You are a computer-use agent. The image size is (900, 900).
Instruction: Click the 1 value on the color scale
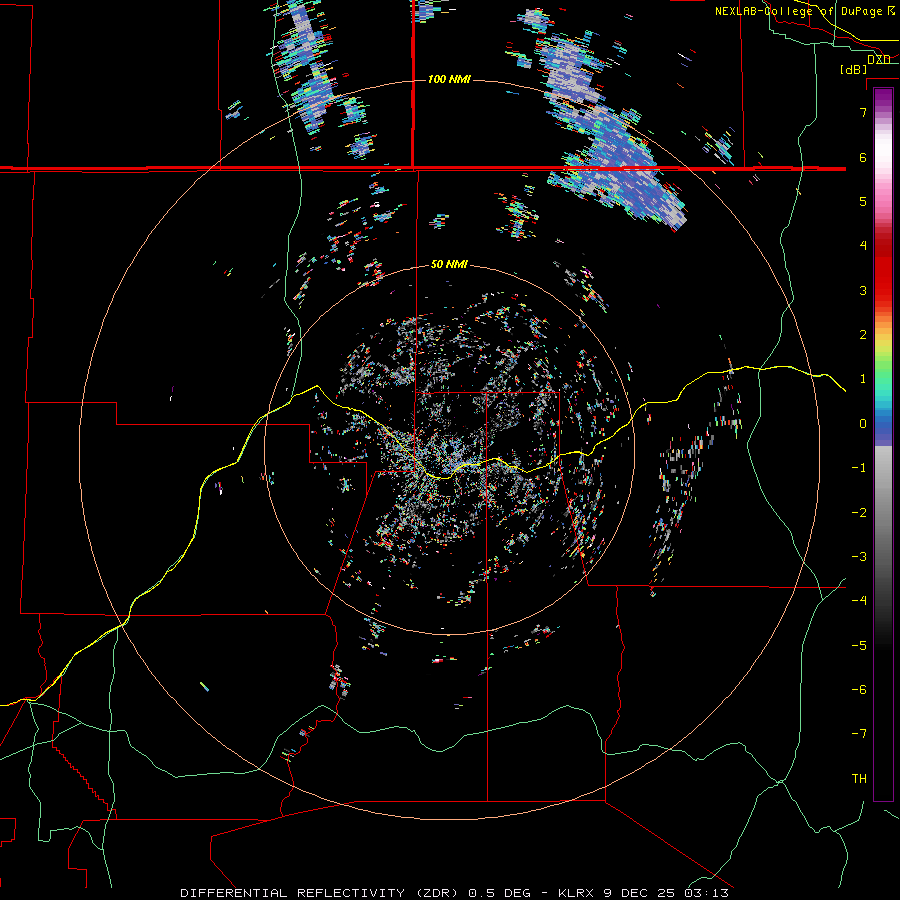coord(863,379)
